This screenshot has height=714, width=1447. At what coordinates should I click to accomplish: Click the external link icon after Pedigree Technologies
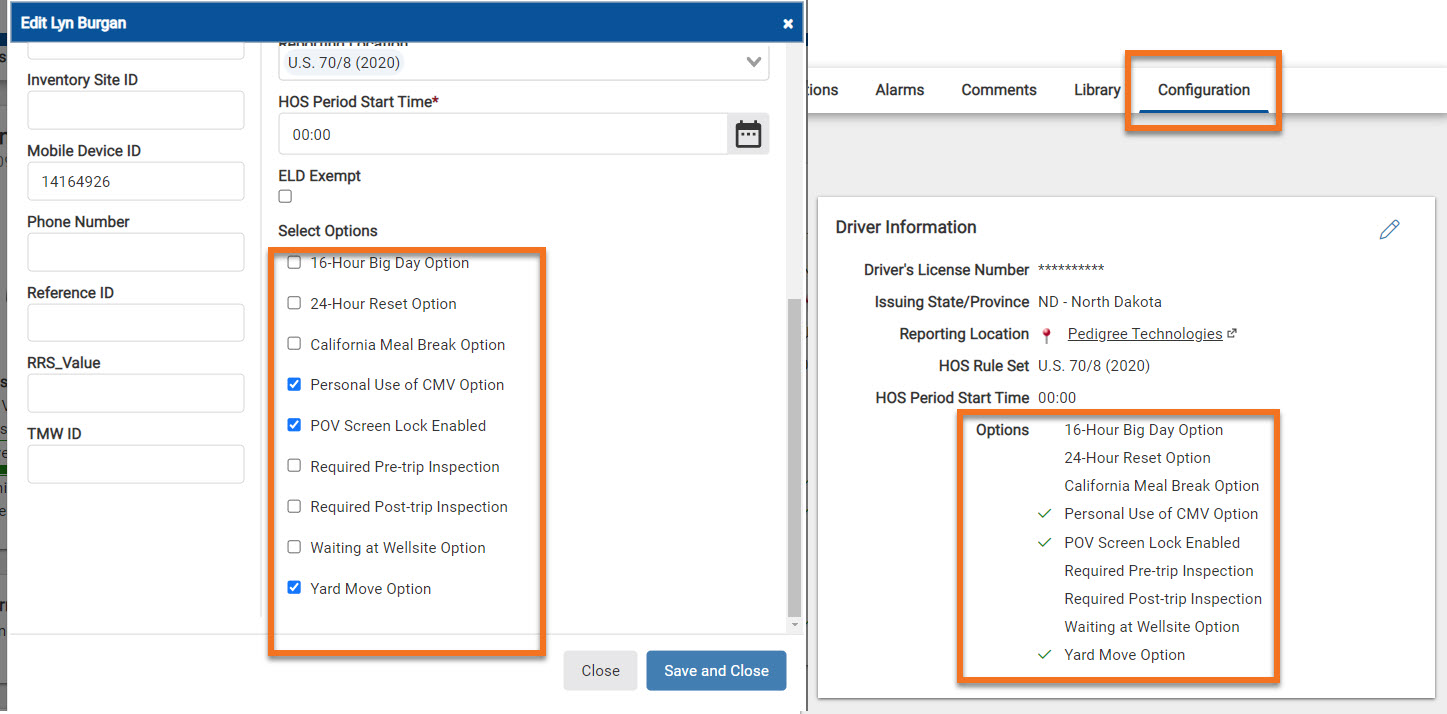1232,334
